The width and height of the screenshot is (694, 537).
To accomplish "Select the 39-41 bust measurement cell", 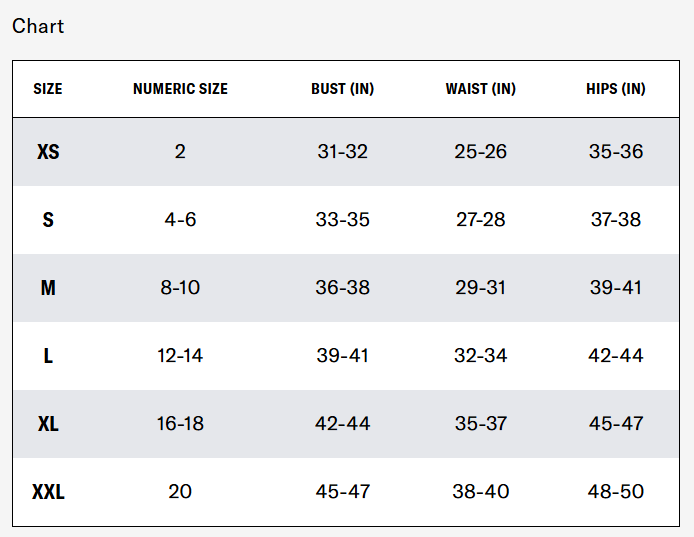I will click(x=342, y=356).
